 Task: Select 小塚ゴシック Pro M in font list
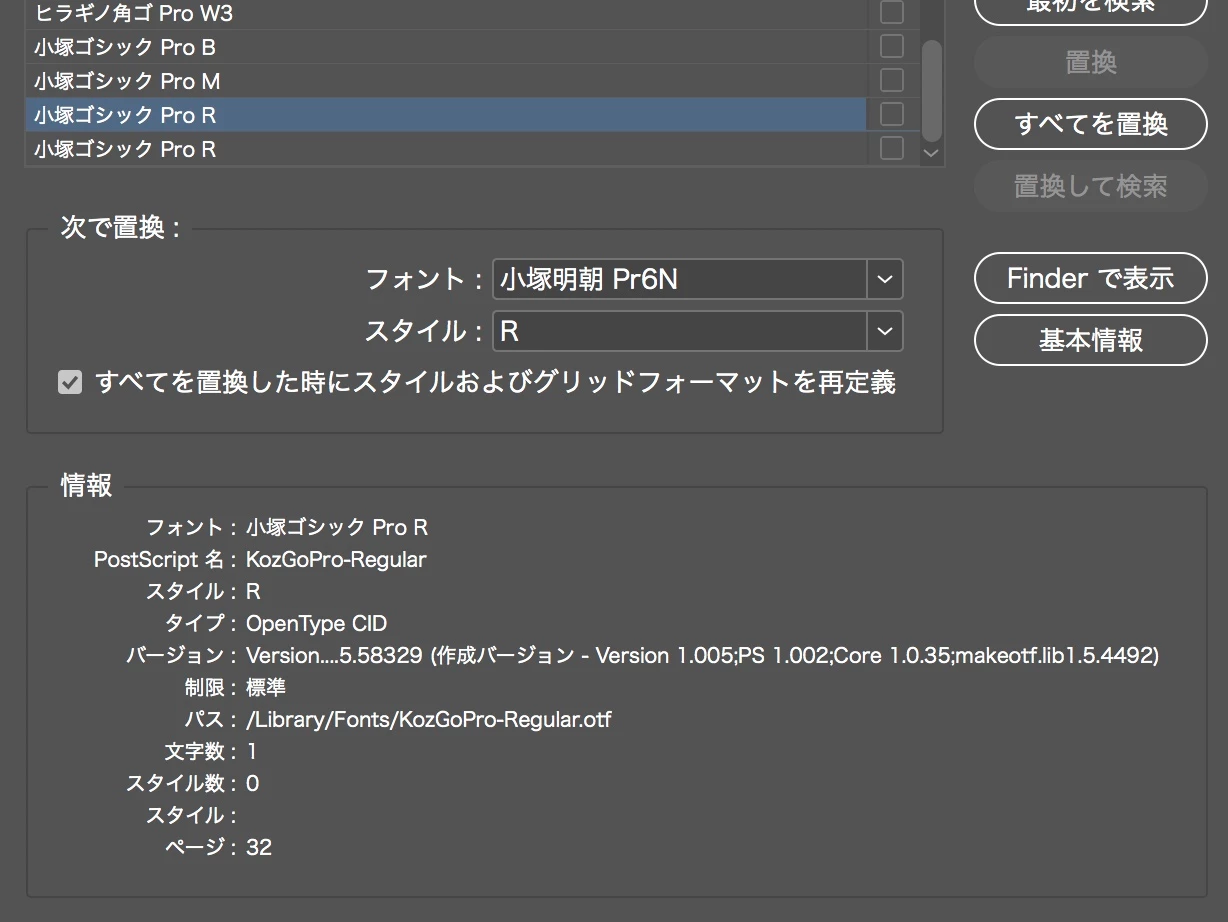pos(445,81)
